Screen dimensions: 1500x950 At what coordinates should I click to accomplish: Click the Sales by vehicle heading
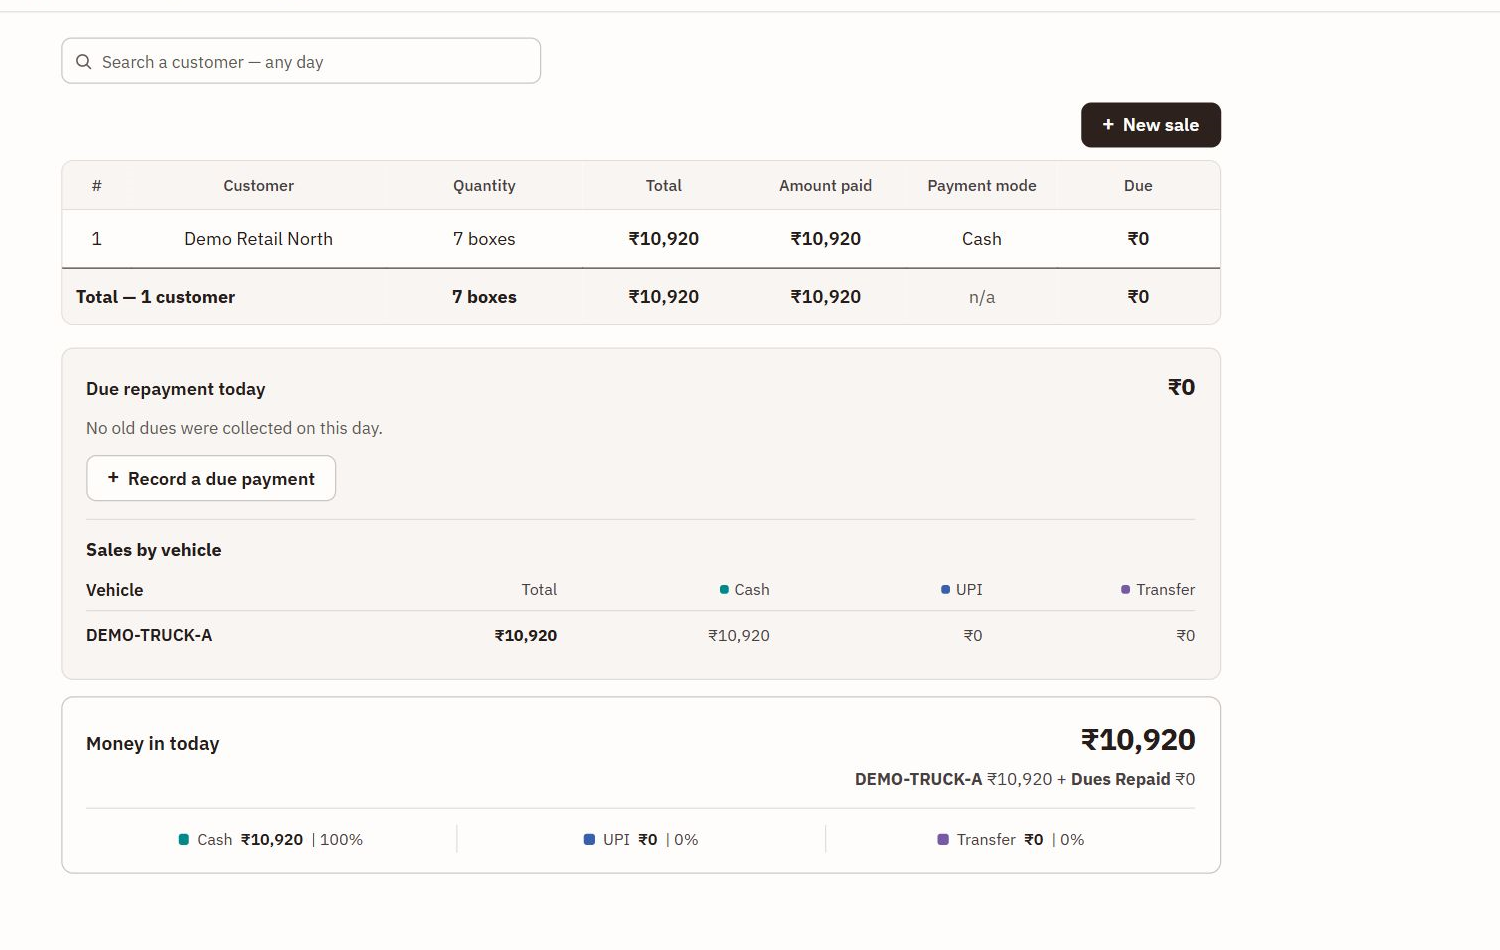154,550
